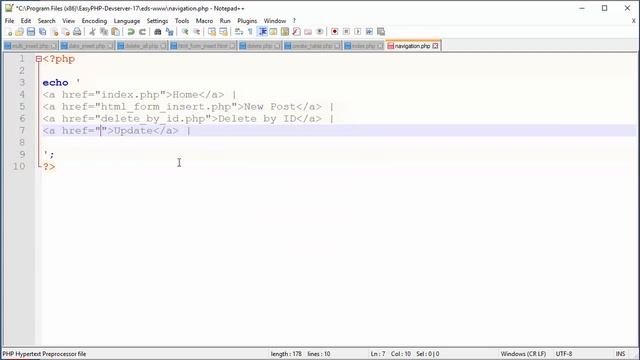Viewport: 640px width, 360px height.
Task: Create a new file from the toolbar
Action: (9, 32)
